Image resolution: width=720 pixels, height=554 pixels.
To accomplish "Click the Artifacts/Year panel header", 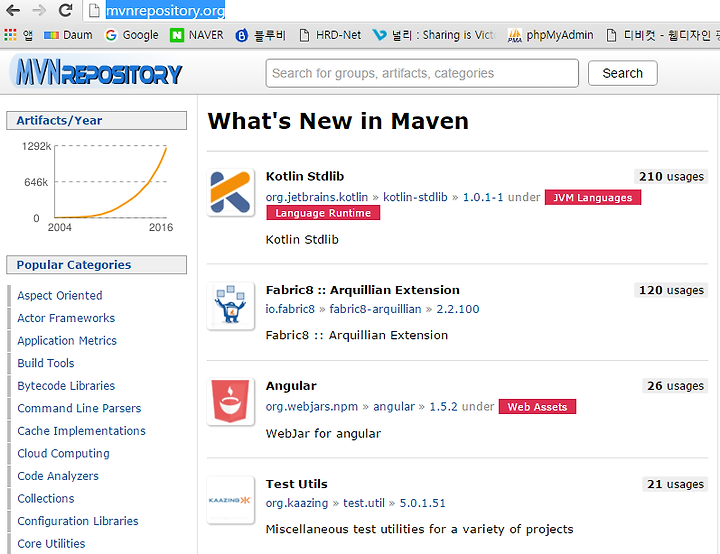I will pyautogui.click(x=96, y=120).
